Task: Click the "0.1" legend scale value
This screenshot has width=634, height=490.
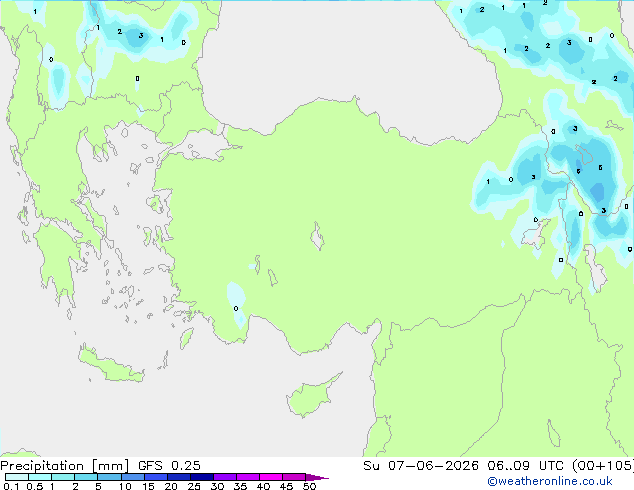Action: point(11,486)
